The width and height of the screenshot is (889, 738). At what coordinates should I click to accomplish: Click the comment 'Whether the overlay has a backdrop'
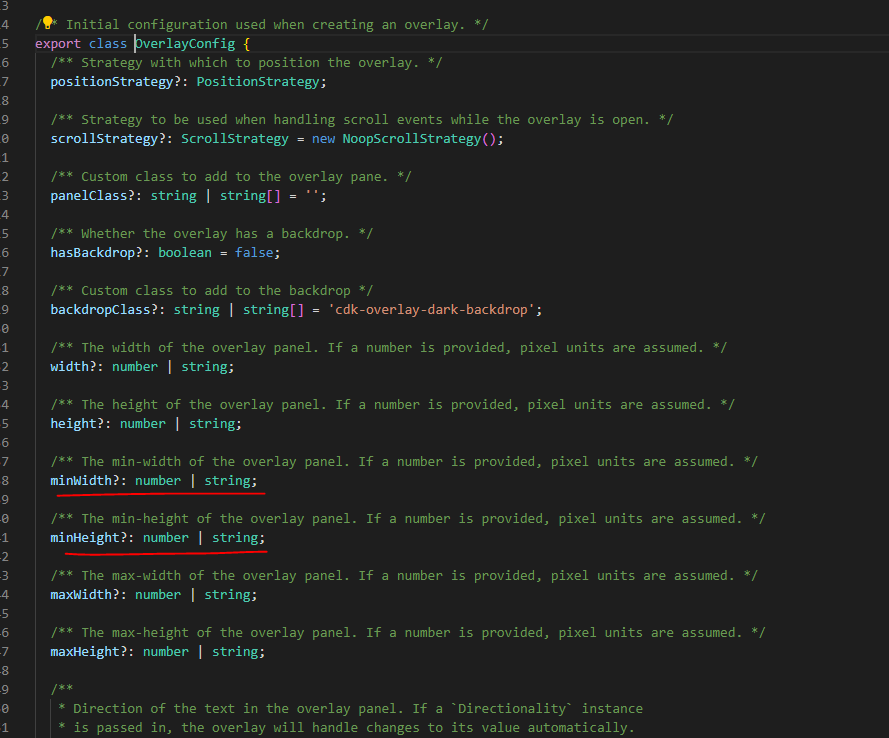(x=211, y=234)
